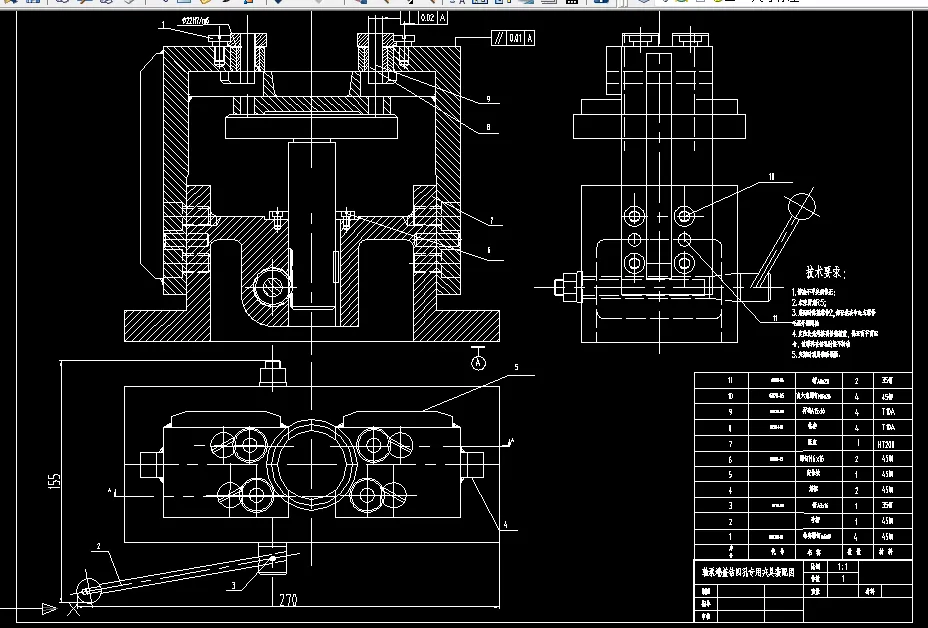Screen dimensions: 928x628
Task: Click balloon number 8 on section view
Action: 488,127
